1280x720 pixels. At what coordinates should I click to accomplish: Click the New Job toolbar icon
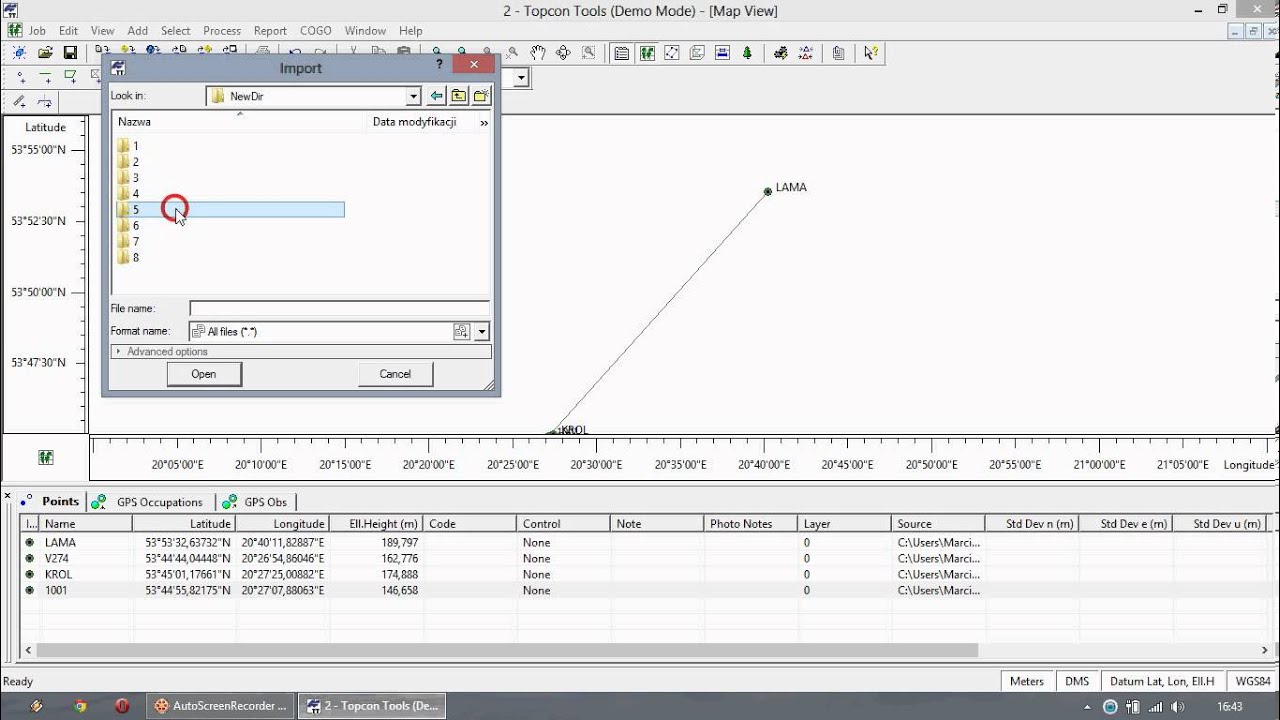19,53
